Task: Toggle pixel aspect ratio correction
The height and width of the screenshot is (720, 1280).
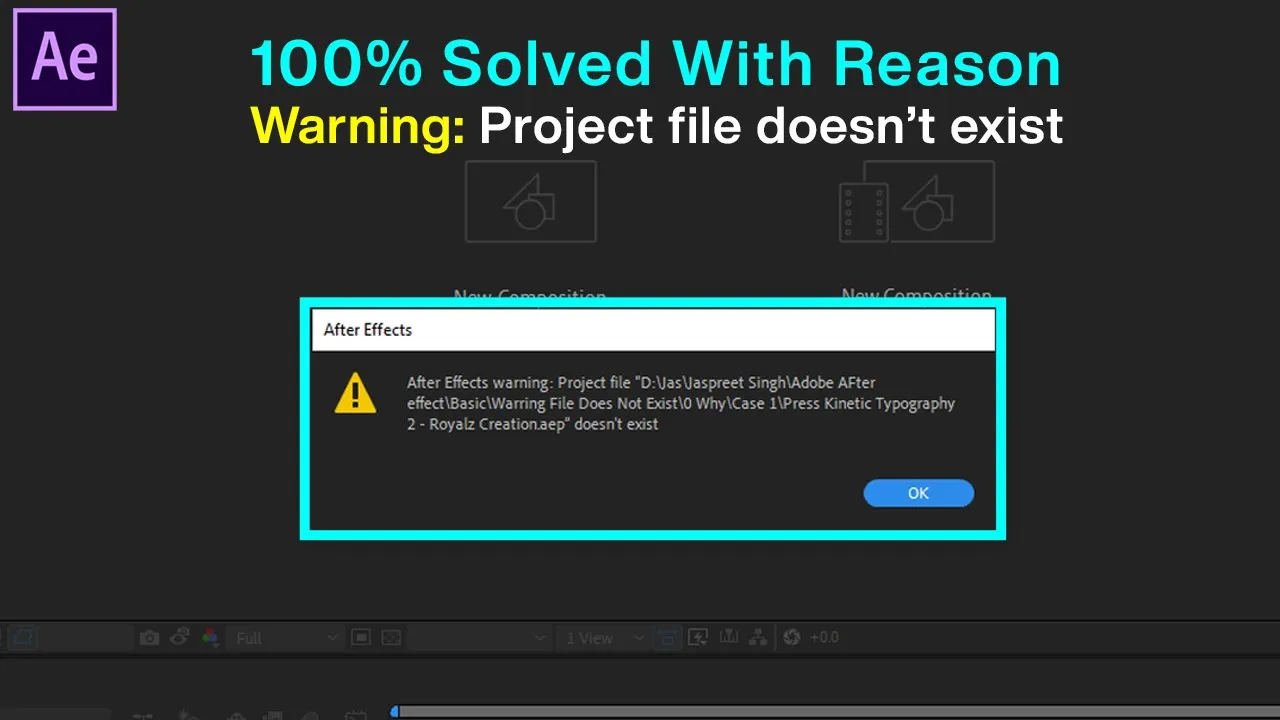Action: pyautogui.click(x=667, y=637)
